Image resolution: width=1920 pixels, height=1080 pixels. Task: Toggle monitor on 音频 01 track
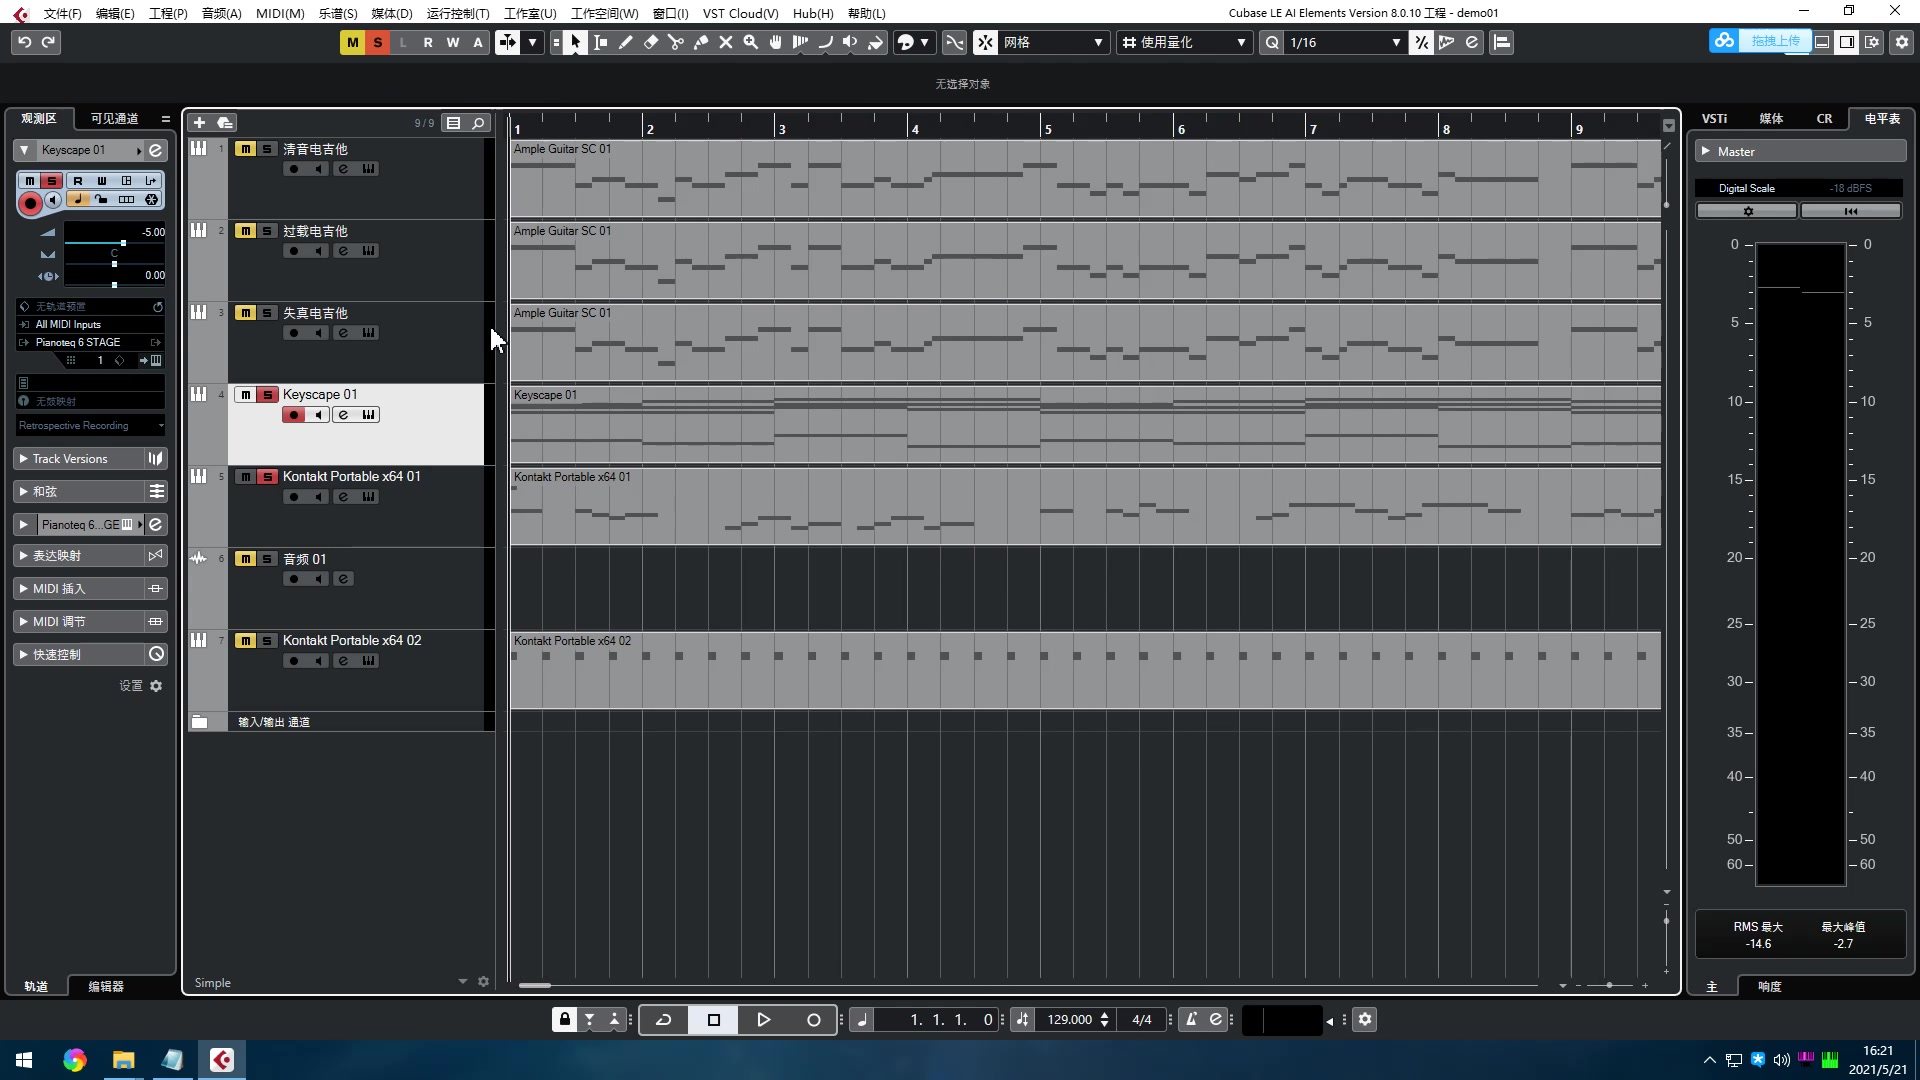tap(318, 579)
